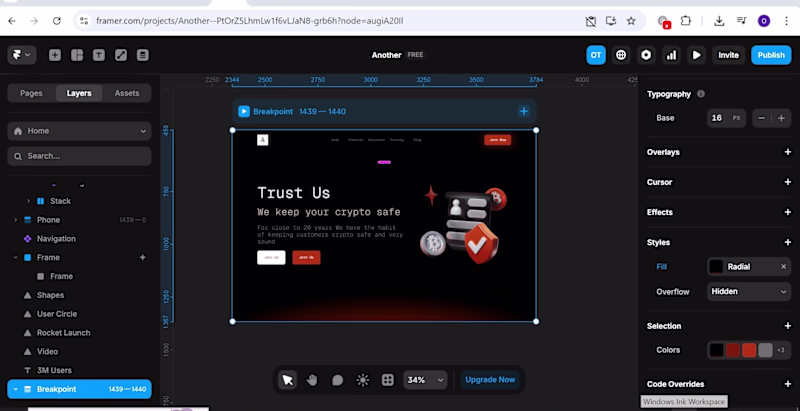The image size is (800, 411).
Task: Click the OT user avatar button
Action: pyautogui.click(x=596, y=55)
